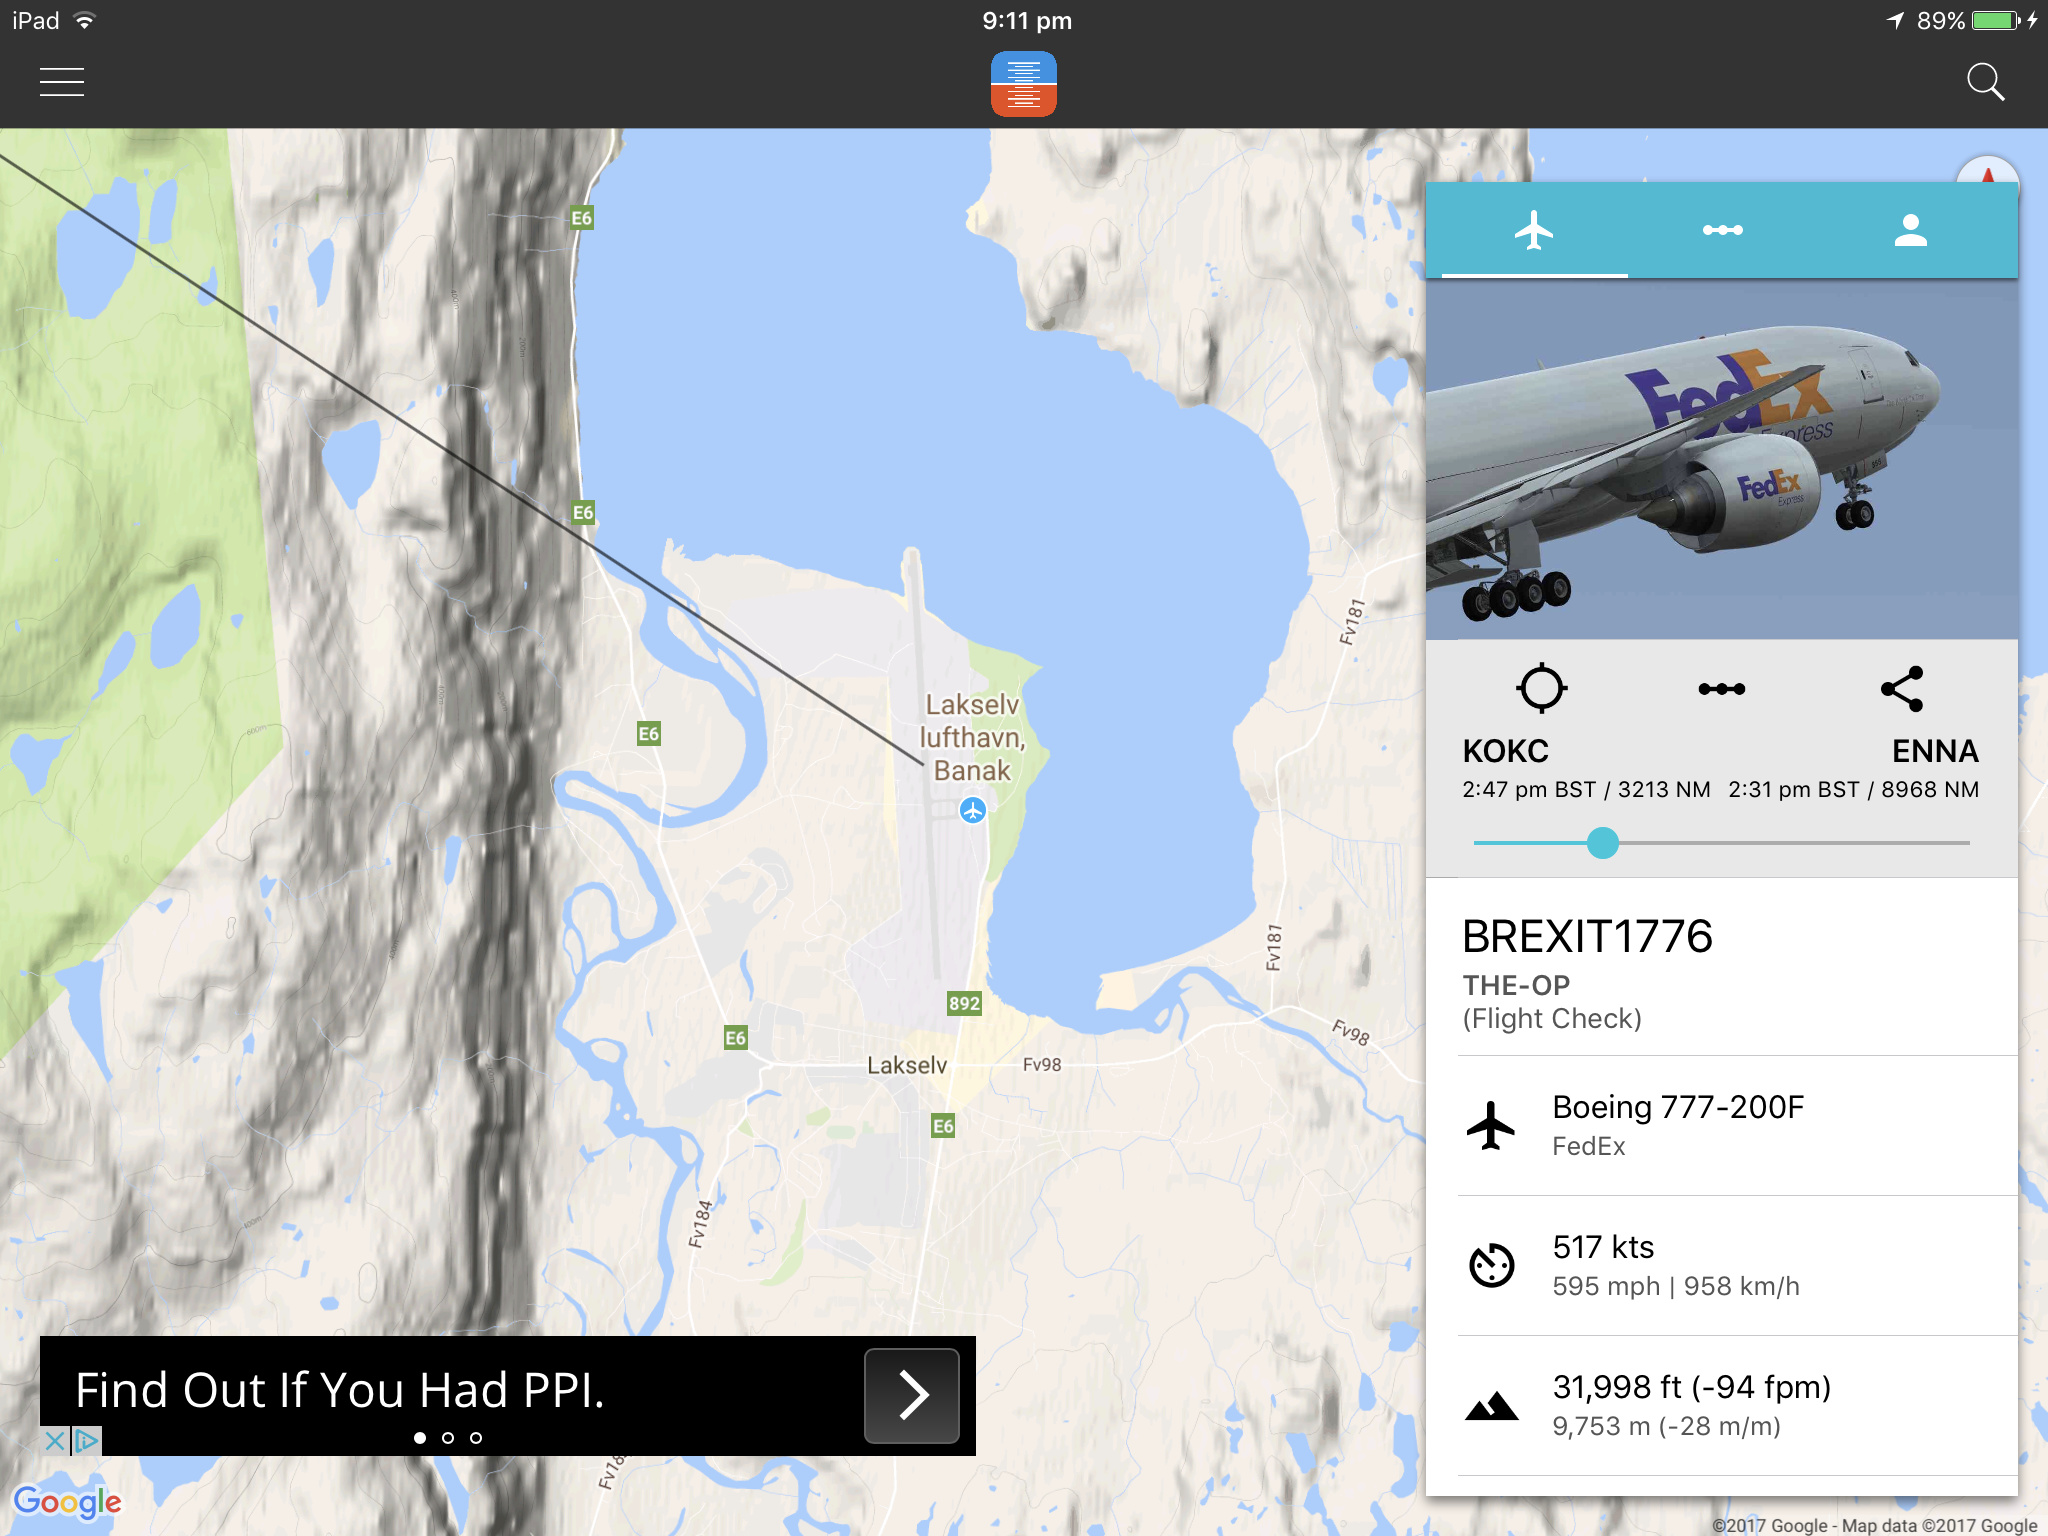Click the ad's next arrow button
2048x1536 pixels.
(912, 1395)
